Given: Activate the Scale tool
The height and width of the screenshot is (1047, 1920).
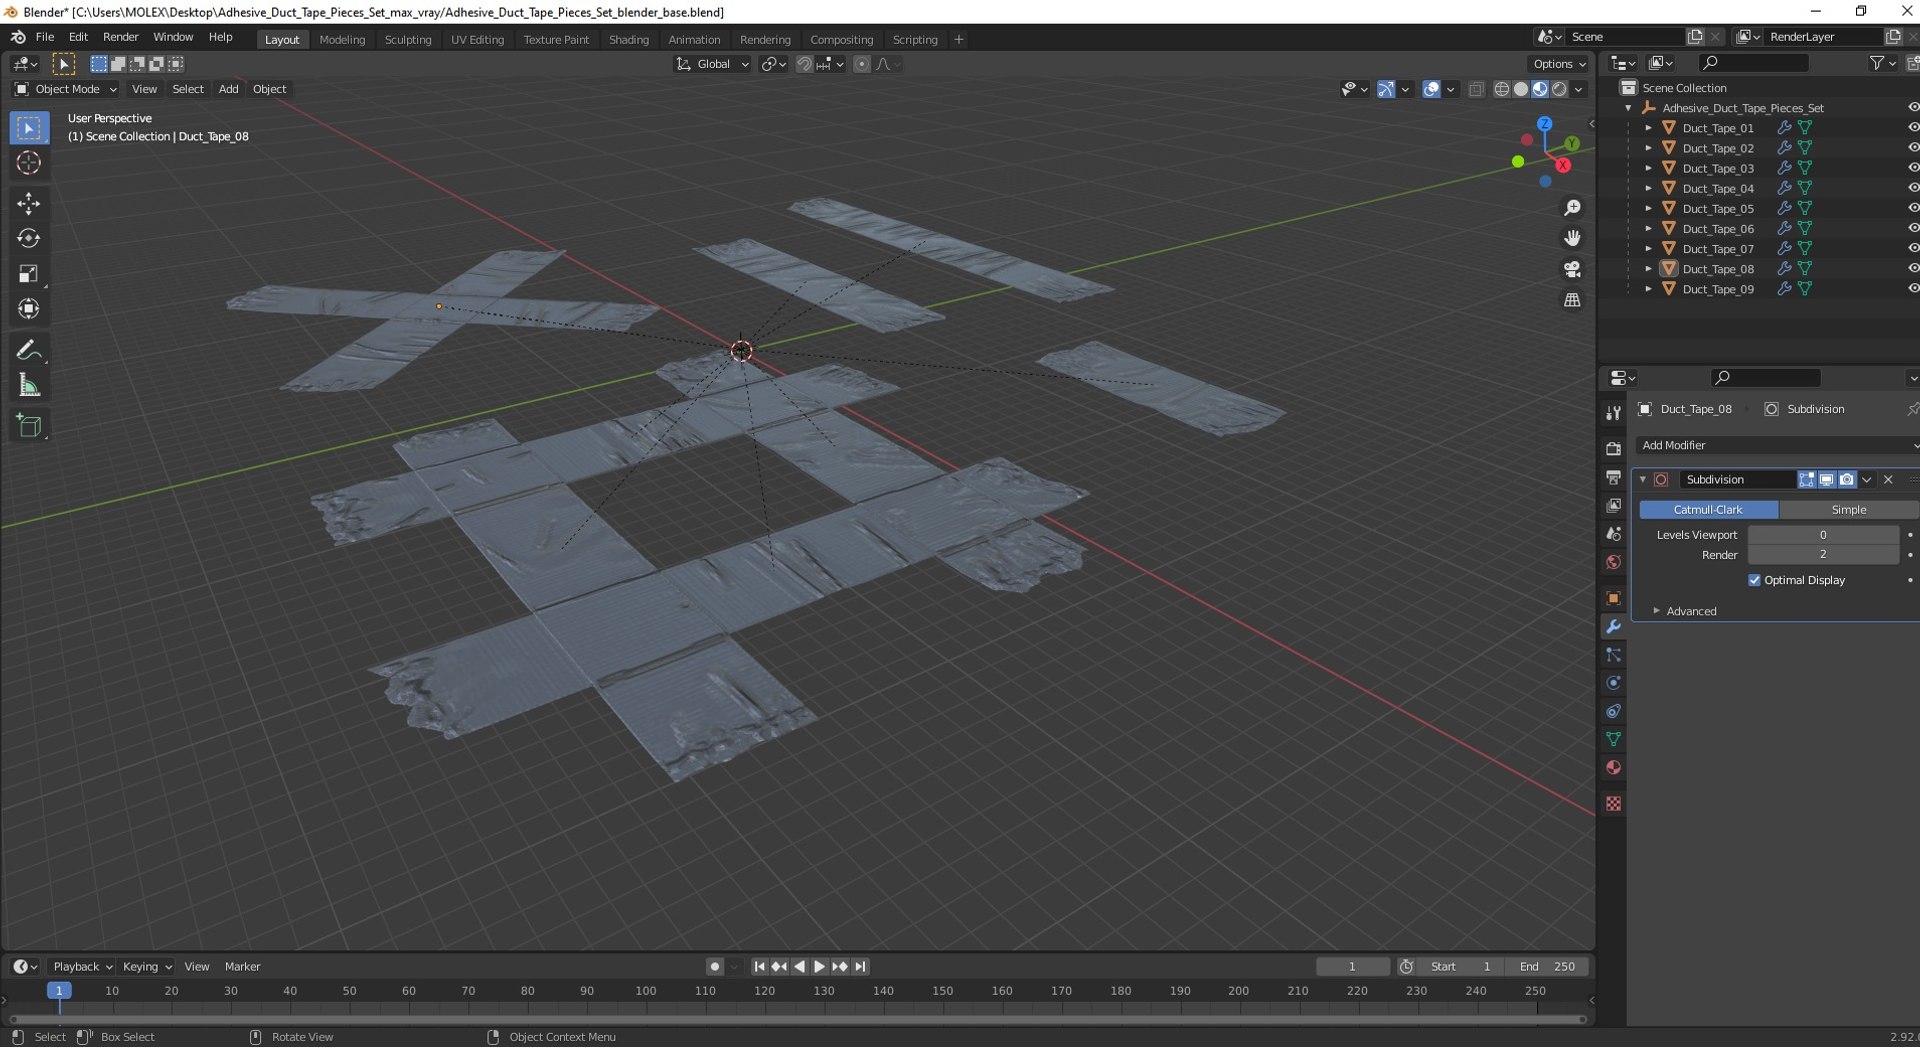Looking at the screenshot, I should tap(28, 273).
